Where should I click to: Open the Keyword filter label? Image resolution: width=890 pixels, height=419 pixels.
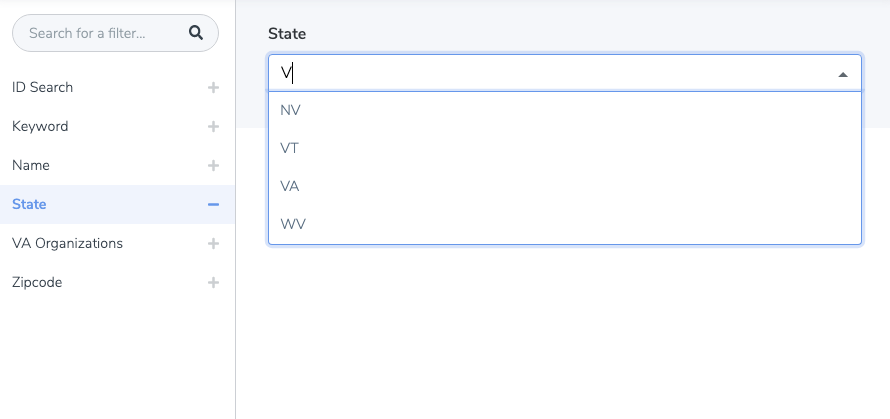[40, 127]
